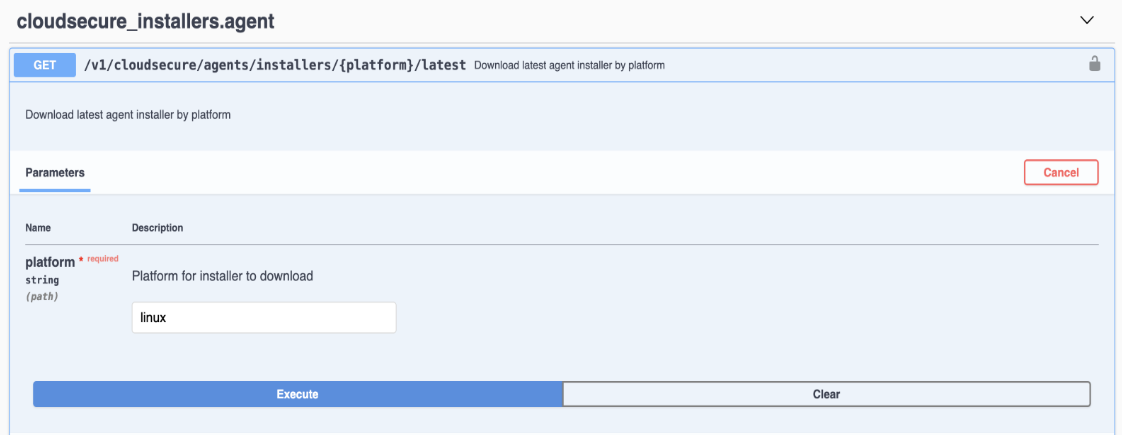
Task: Click the string type label
Action: (x=42, y=280)
